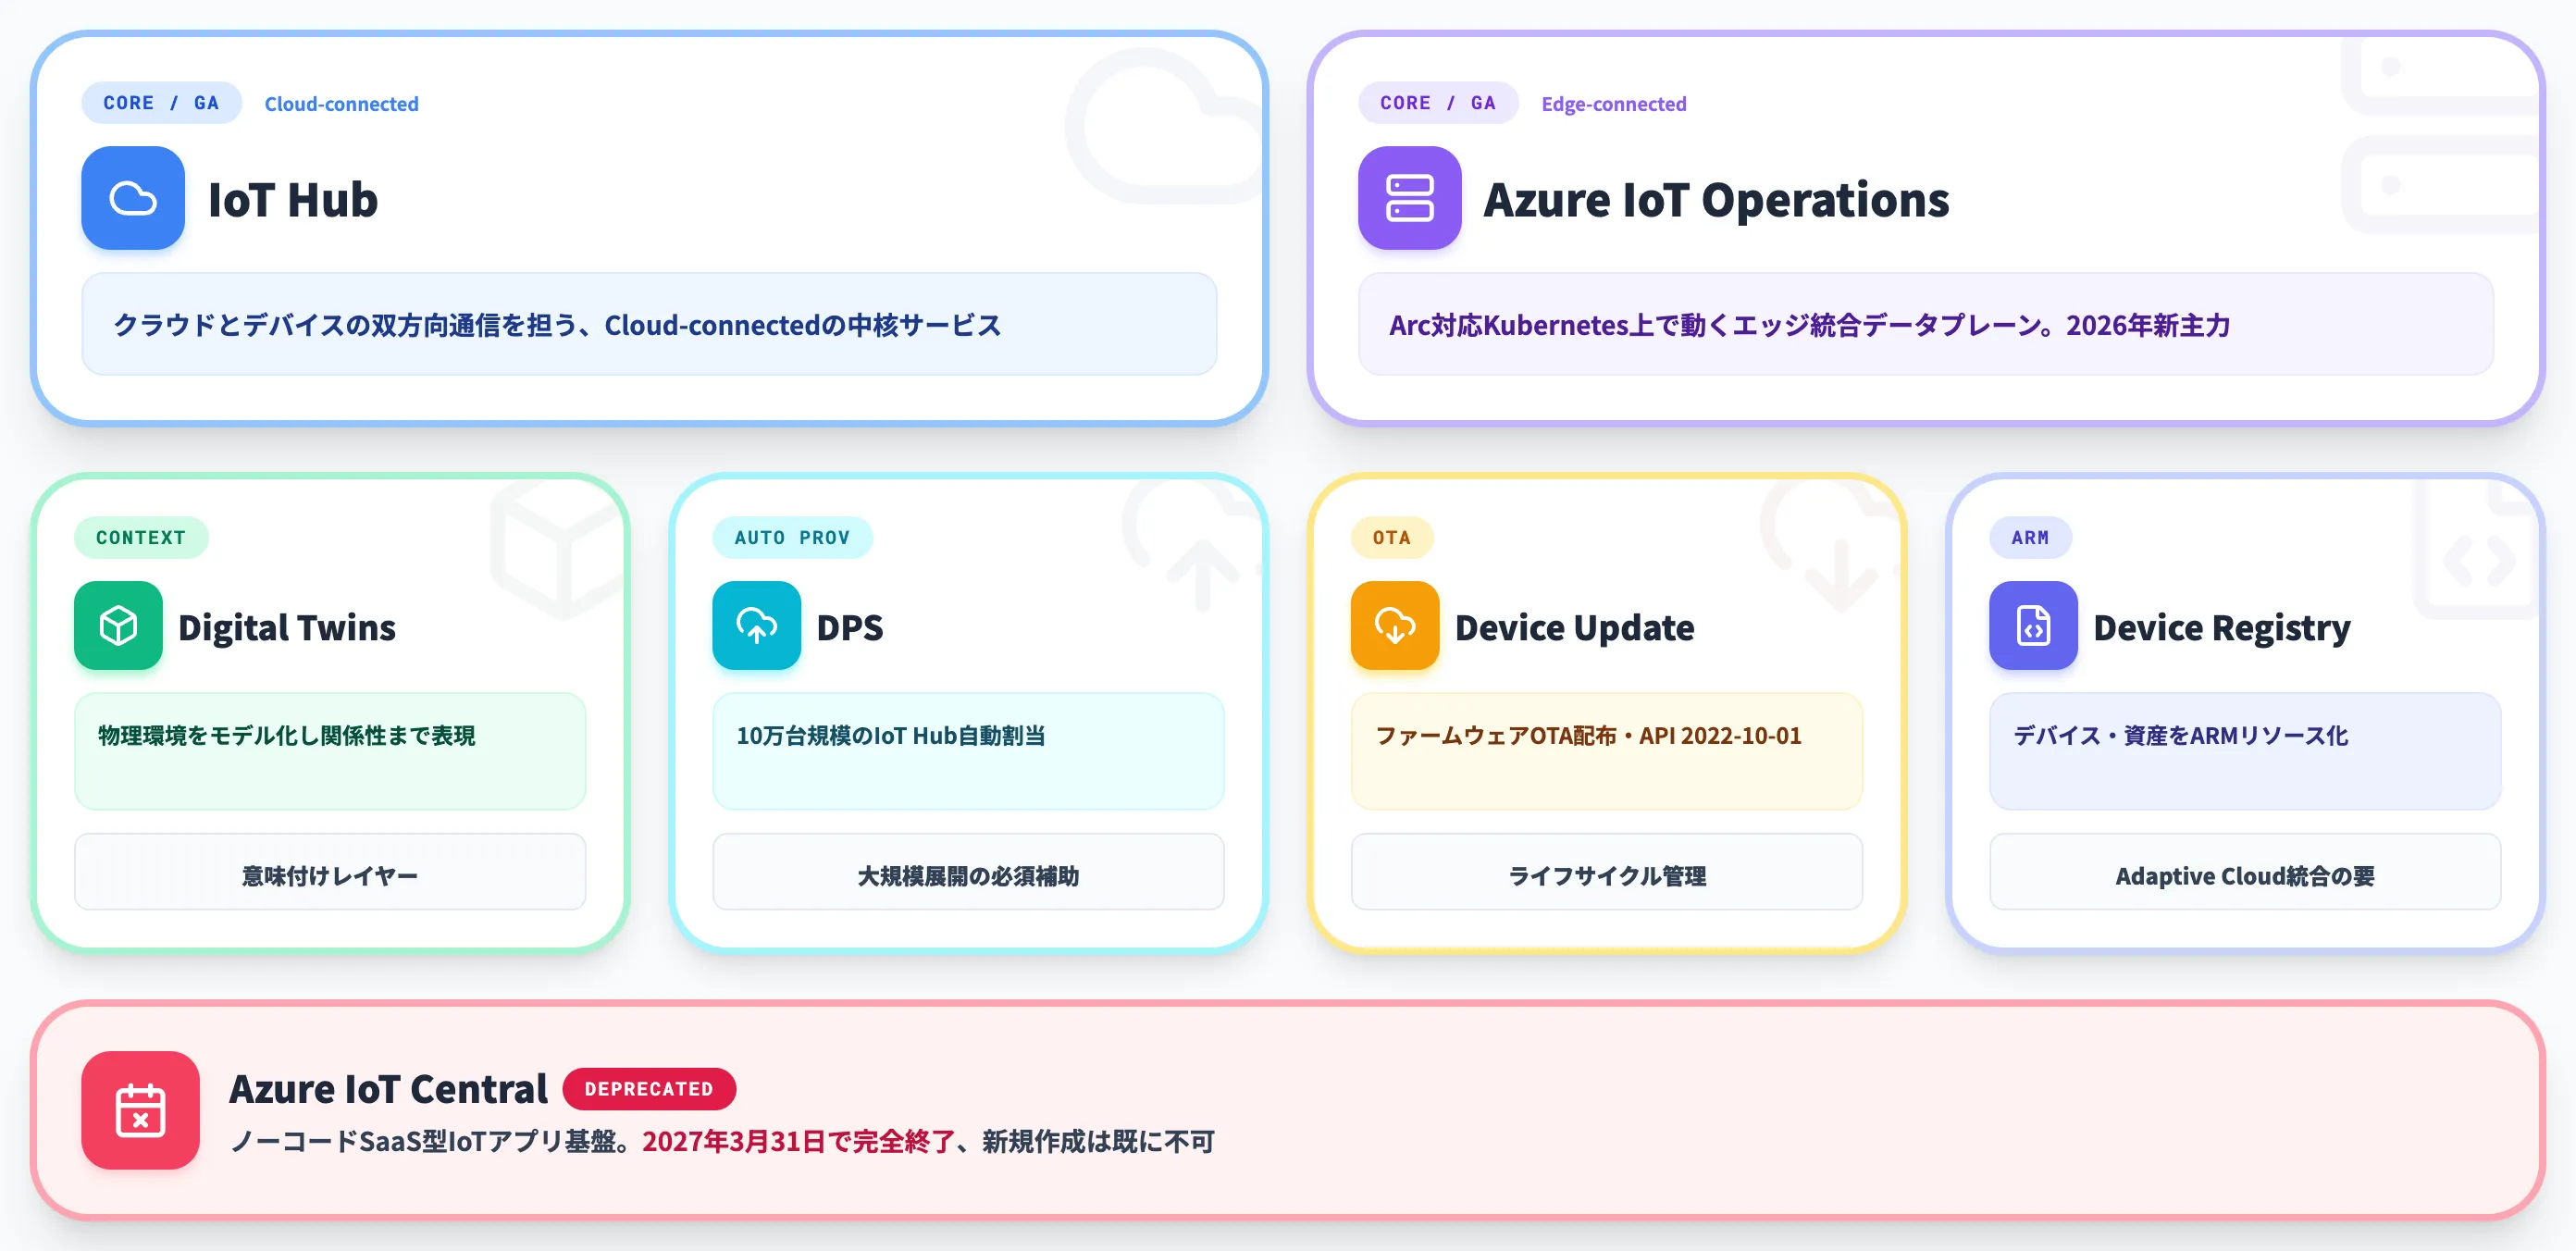This screenshot has height=1251, width=2576.
Task: Click the red text 2027年3月31日で完全終了
Action: point(799,1141)
